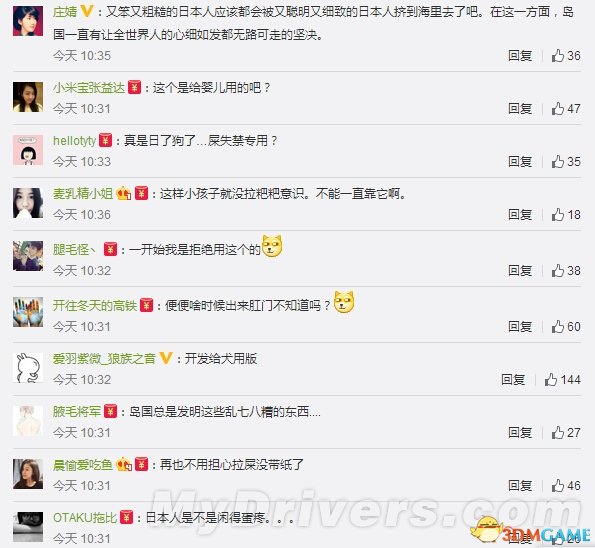595x548 pixels.
Task: Click the rabbit avatar of 爱羽紫微_狼族之音
Action: 28,368
